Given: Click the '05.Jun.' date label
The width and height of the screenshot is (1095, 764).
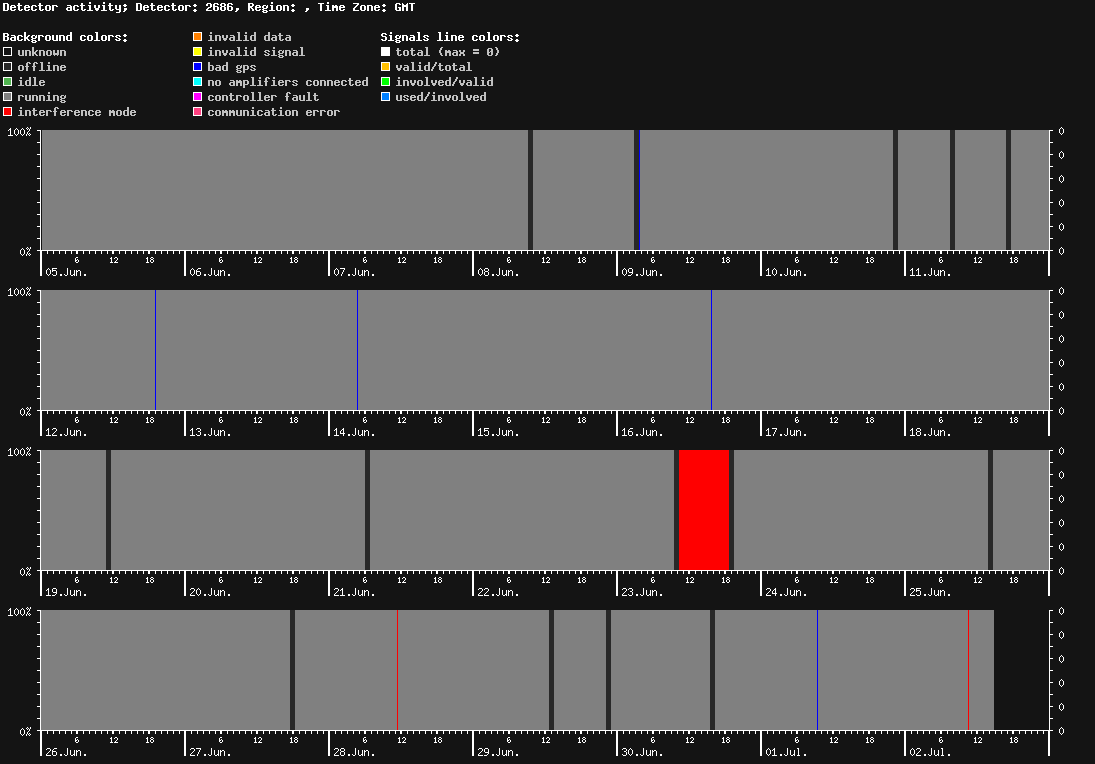Looking at the screenshot, I should (66, 272).
